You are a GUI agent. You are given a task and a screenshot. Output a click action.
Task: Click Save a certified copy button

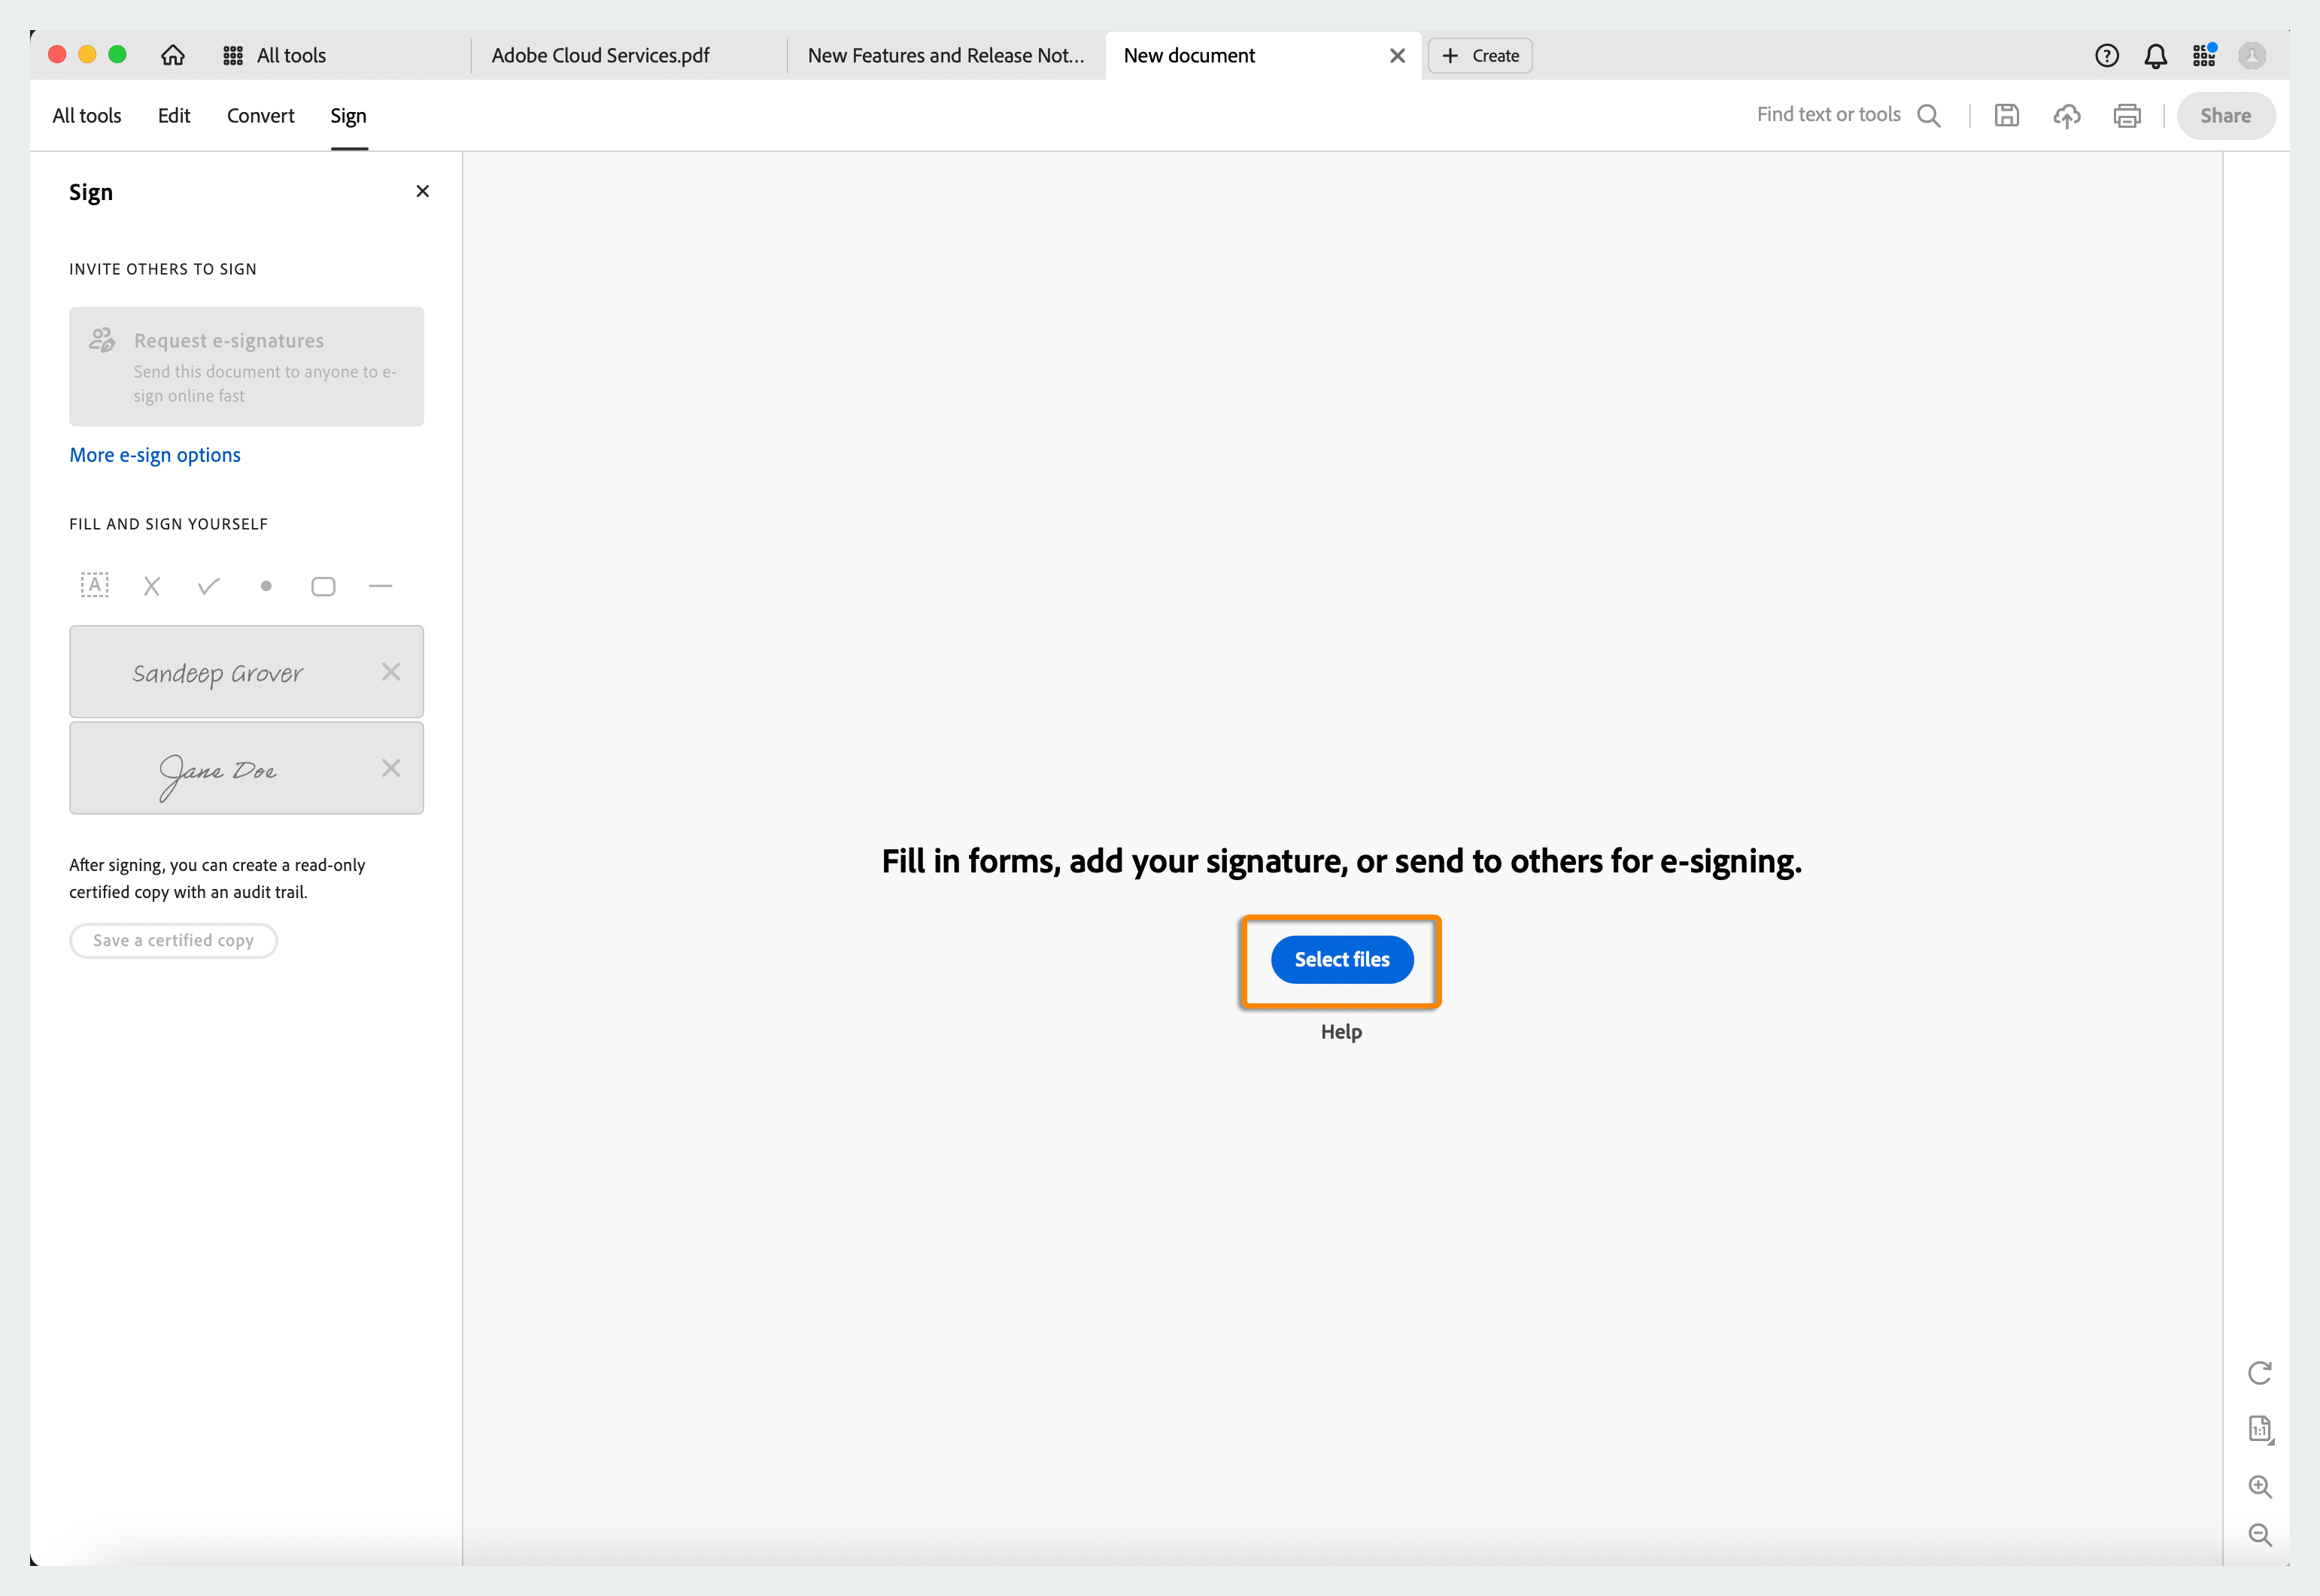point(173,940)
